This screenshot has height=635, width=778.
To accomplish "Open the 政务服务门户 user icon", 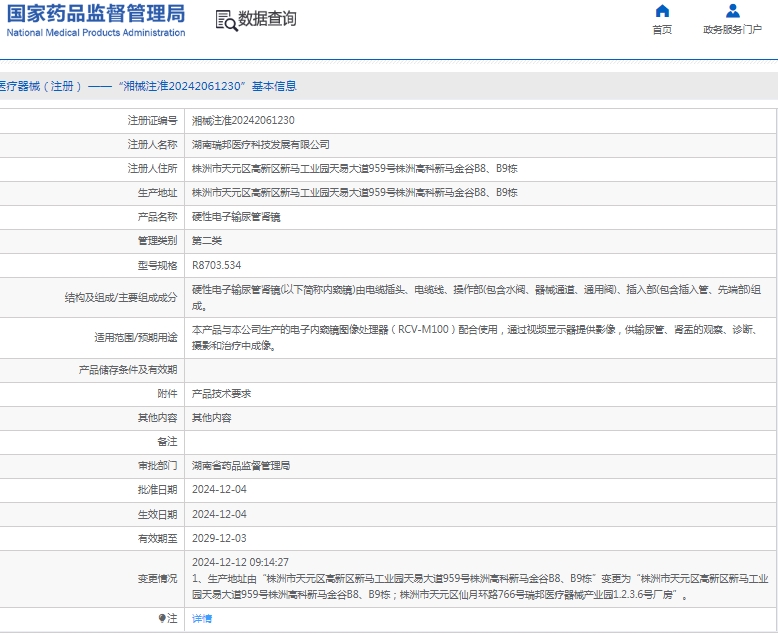I will click(x=732, y=11).
